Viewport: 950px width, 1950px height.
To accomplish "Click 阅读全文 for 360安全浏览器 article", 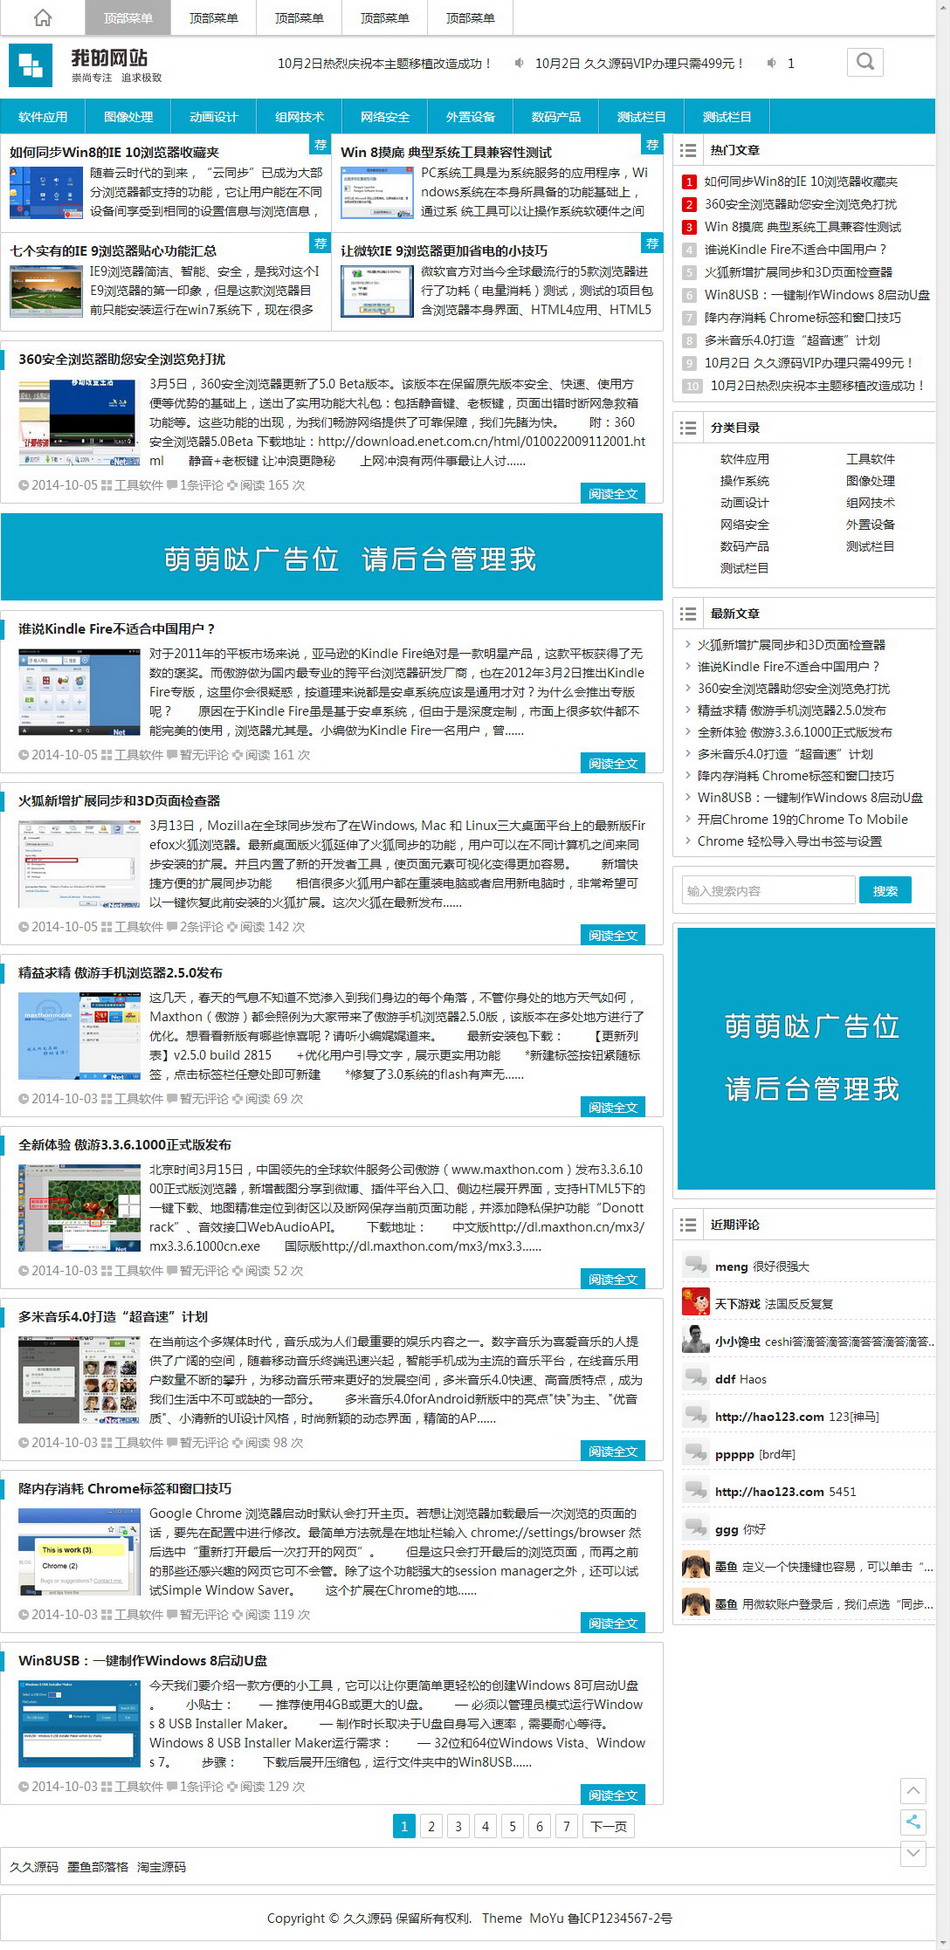I will [x=613, y=493].
